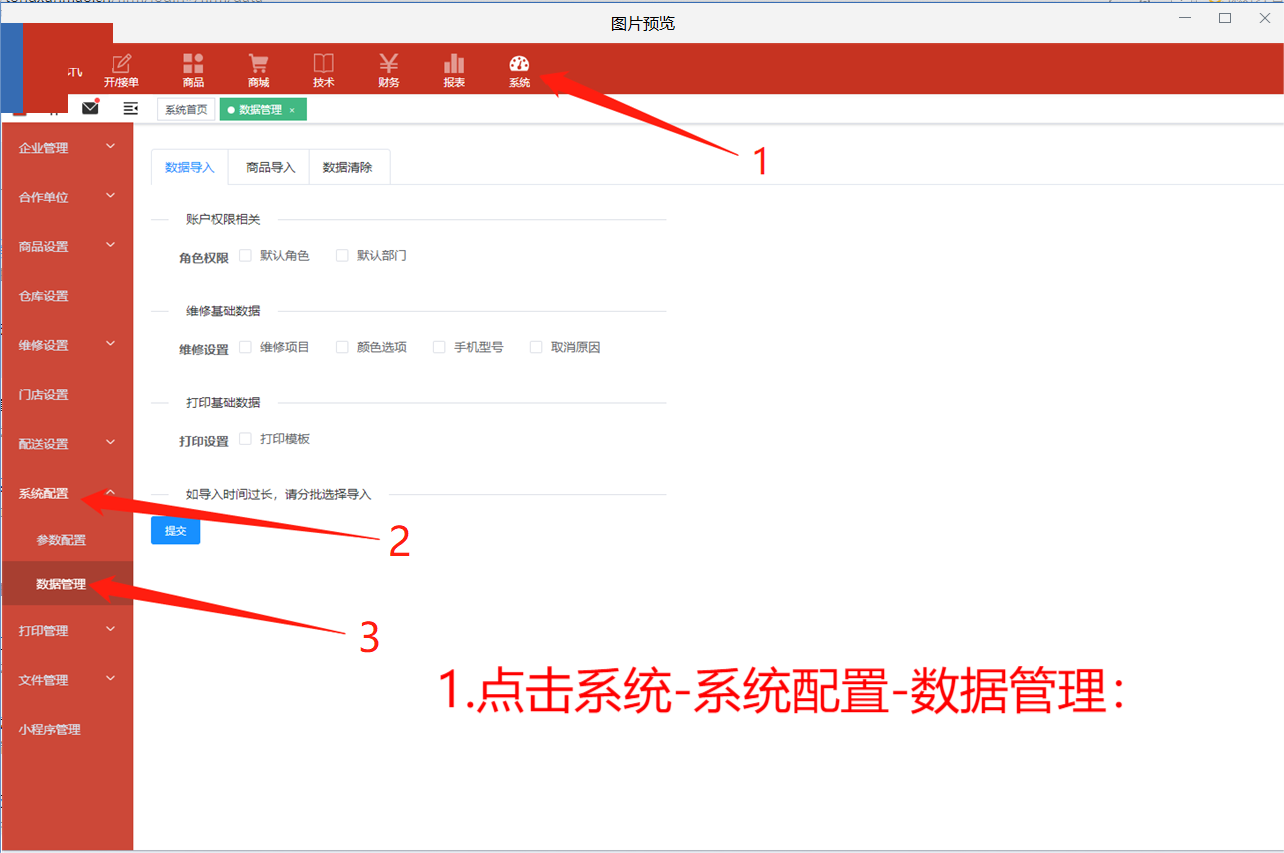Expand the 打印管理 sidebar chevron

click(x=111, y=629)
